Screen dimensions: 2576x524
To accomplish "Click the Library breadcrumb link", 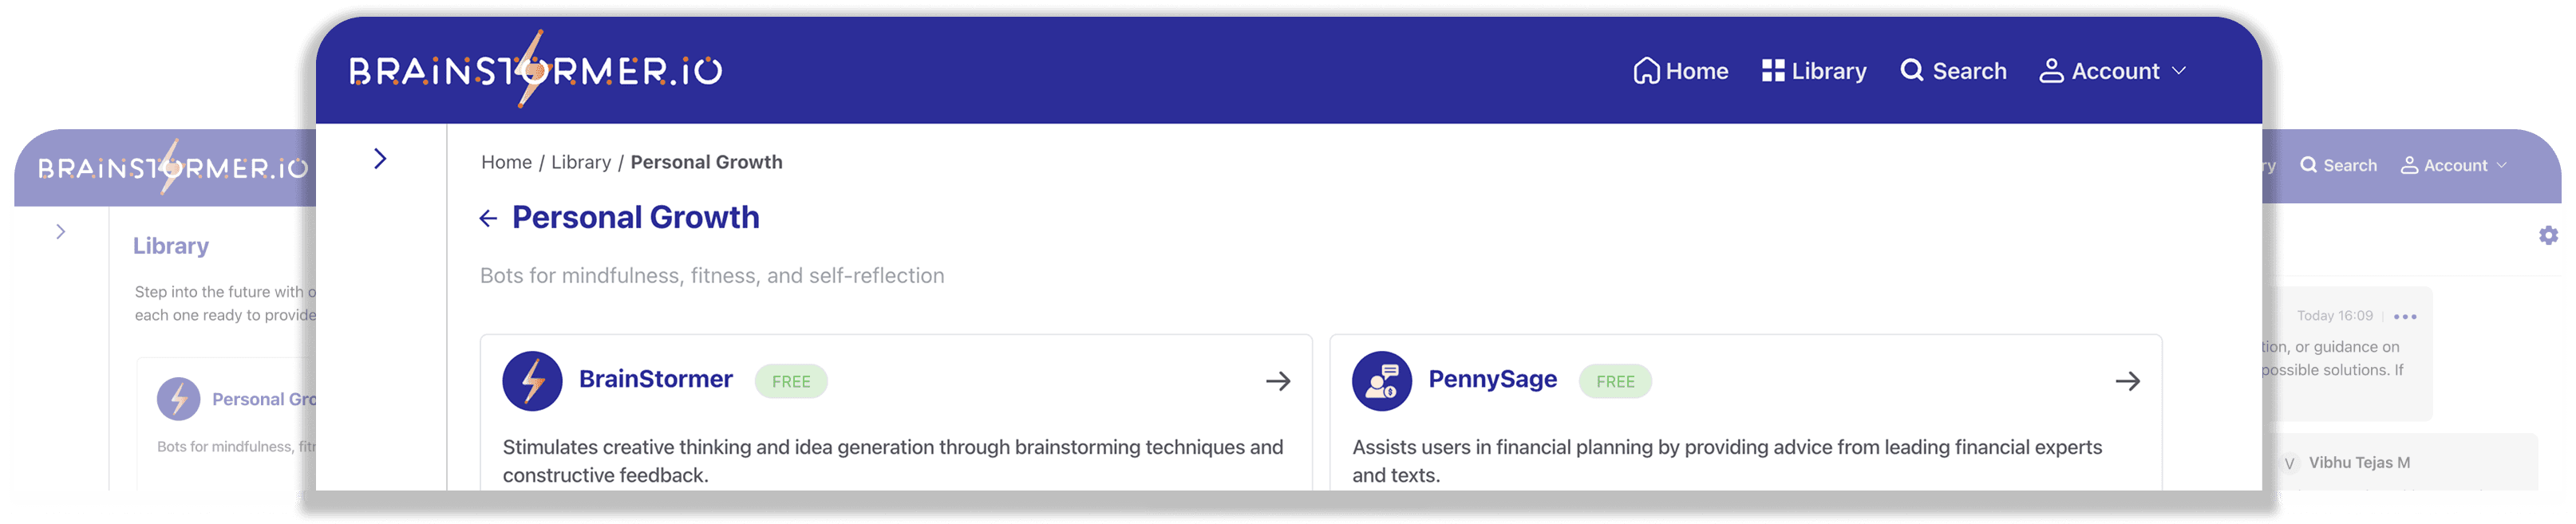I will point(581,162).
